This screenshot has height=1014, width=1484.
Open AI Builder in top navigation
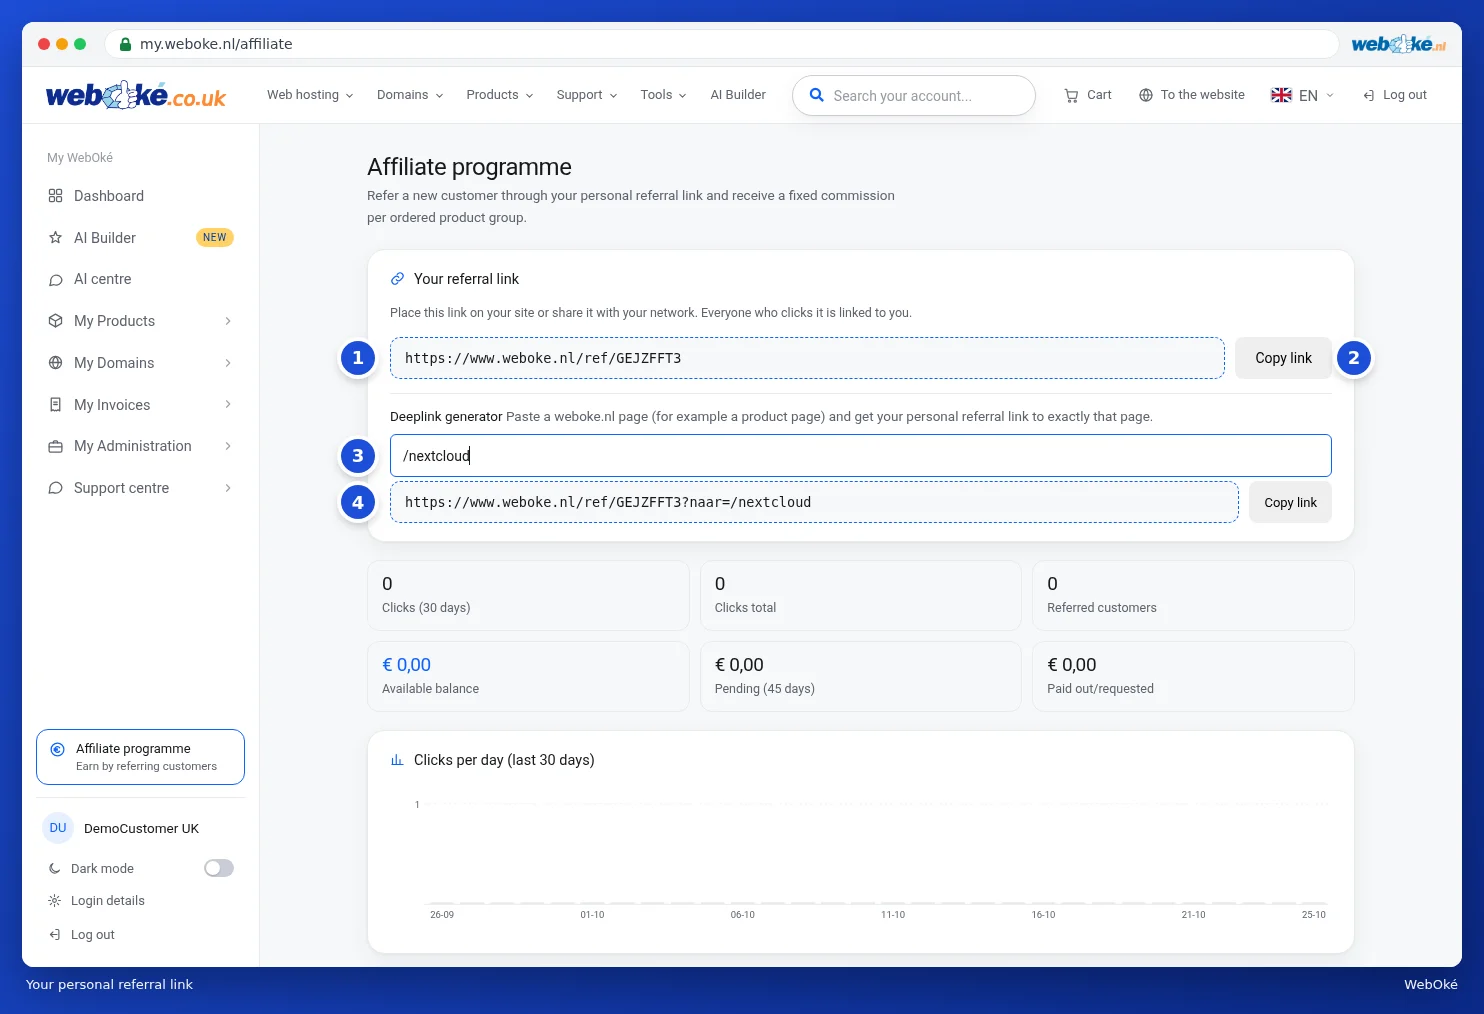tap(738, 95)
